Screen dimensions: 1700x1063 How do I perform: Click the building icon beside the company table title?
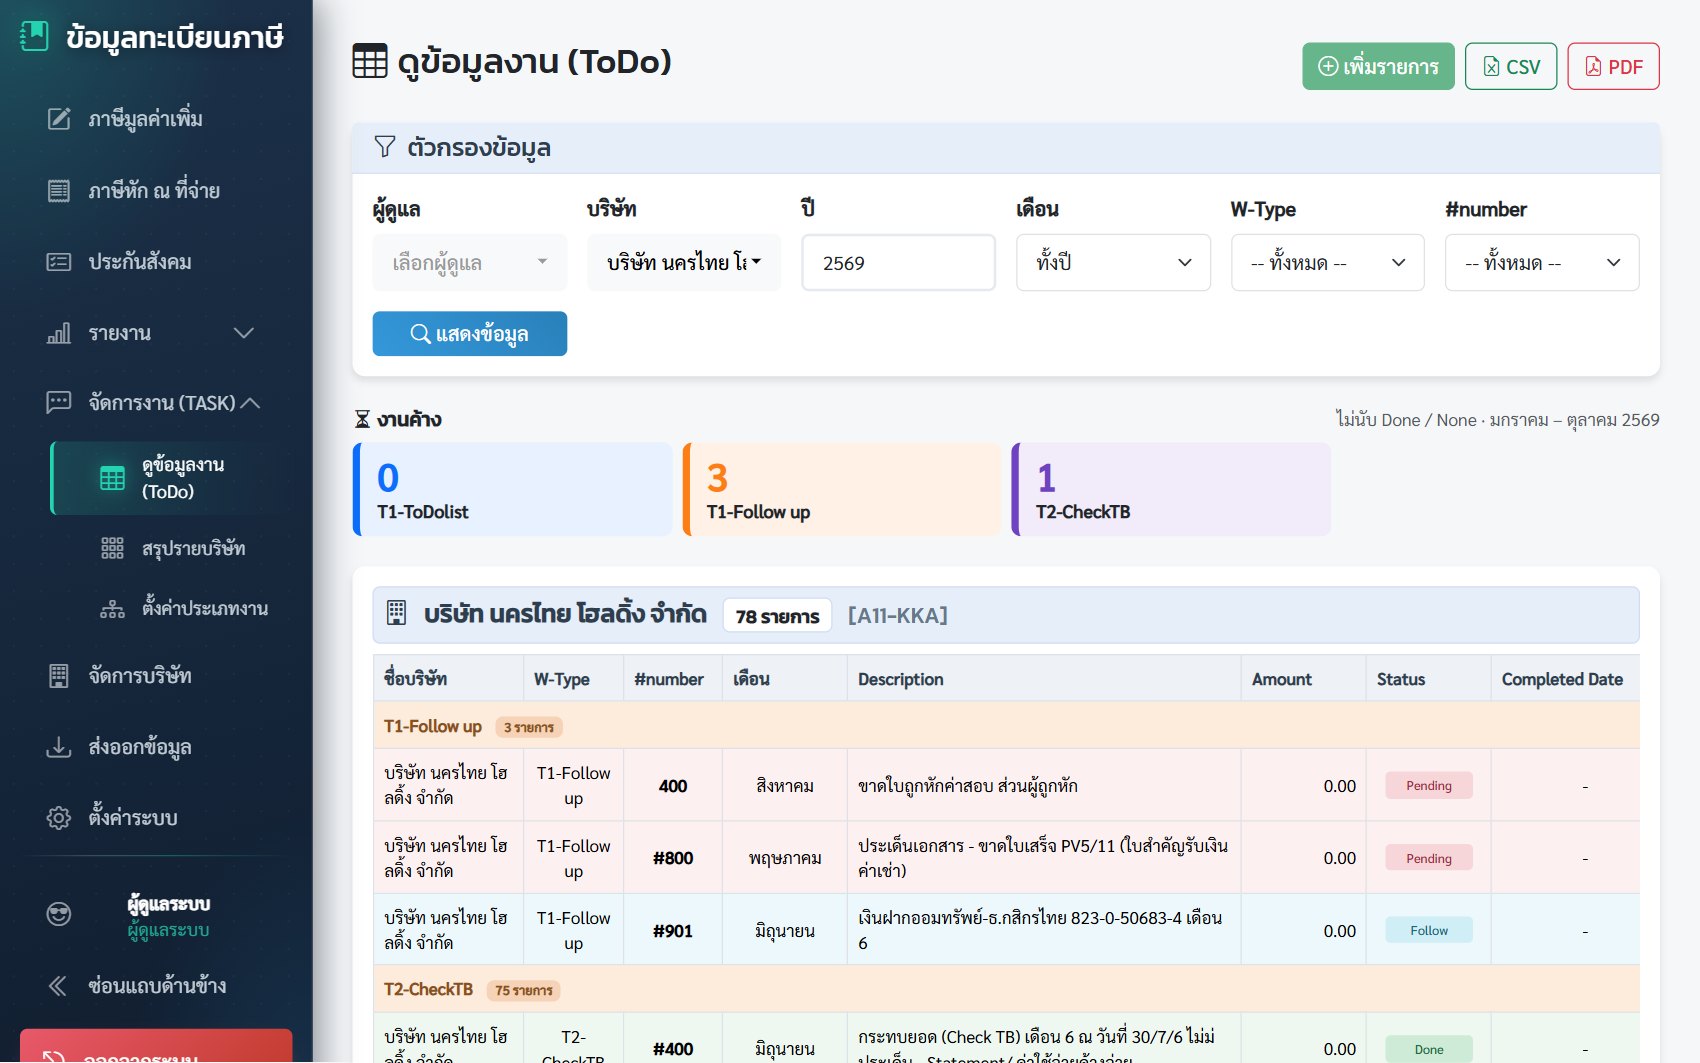point(396,613)
